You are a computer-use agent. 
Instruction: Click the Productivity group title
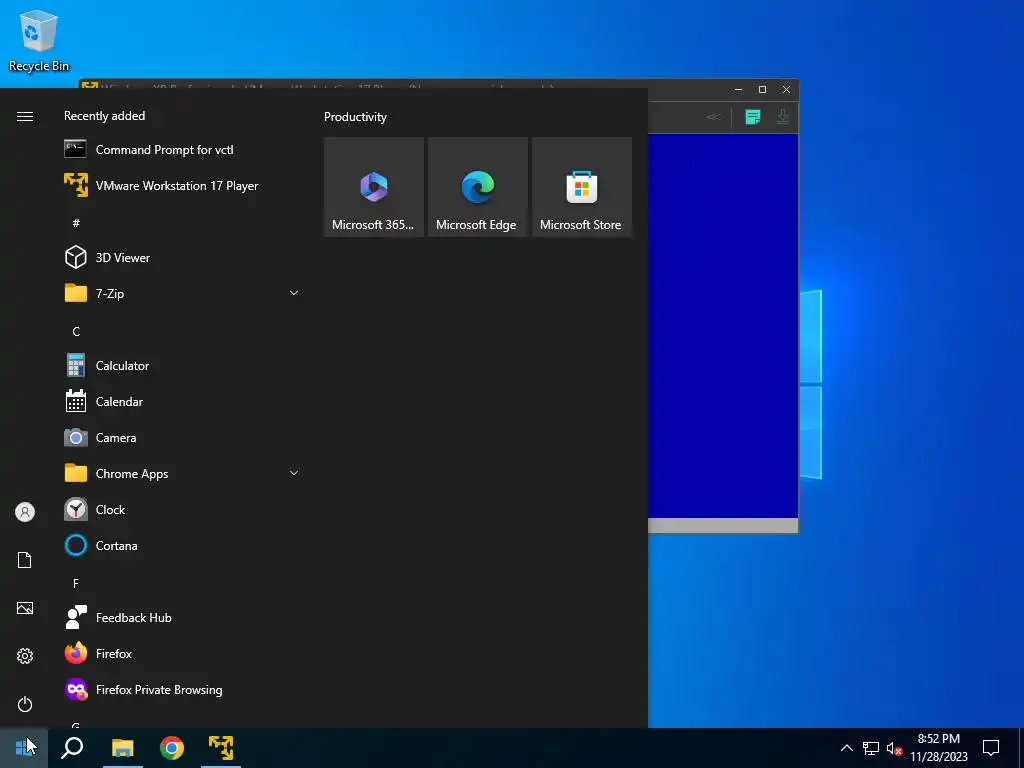coord(355,117)
